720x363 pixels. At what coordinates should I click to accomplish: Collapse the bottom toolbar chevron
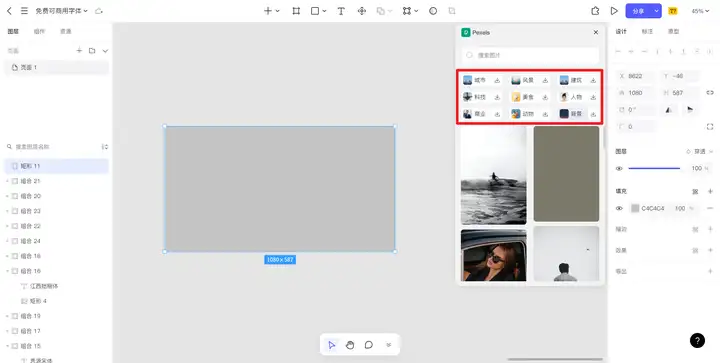click(388, 345)
